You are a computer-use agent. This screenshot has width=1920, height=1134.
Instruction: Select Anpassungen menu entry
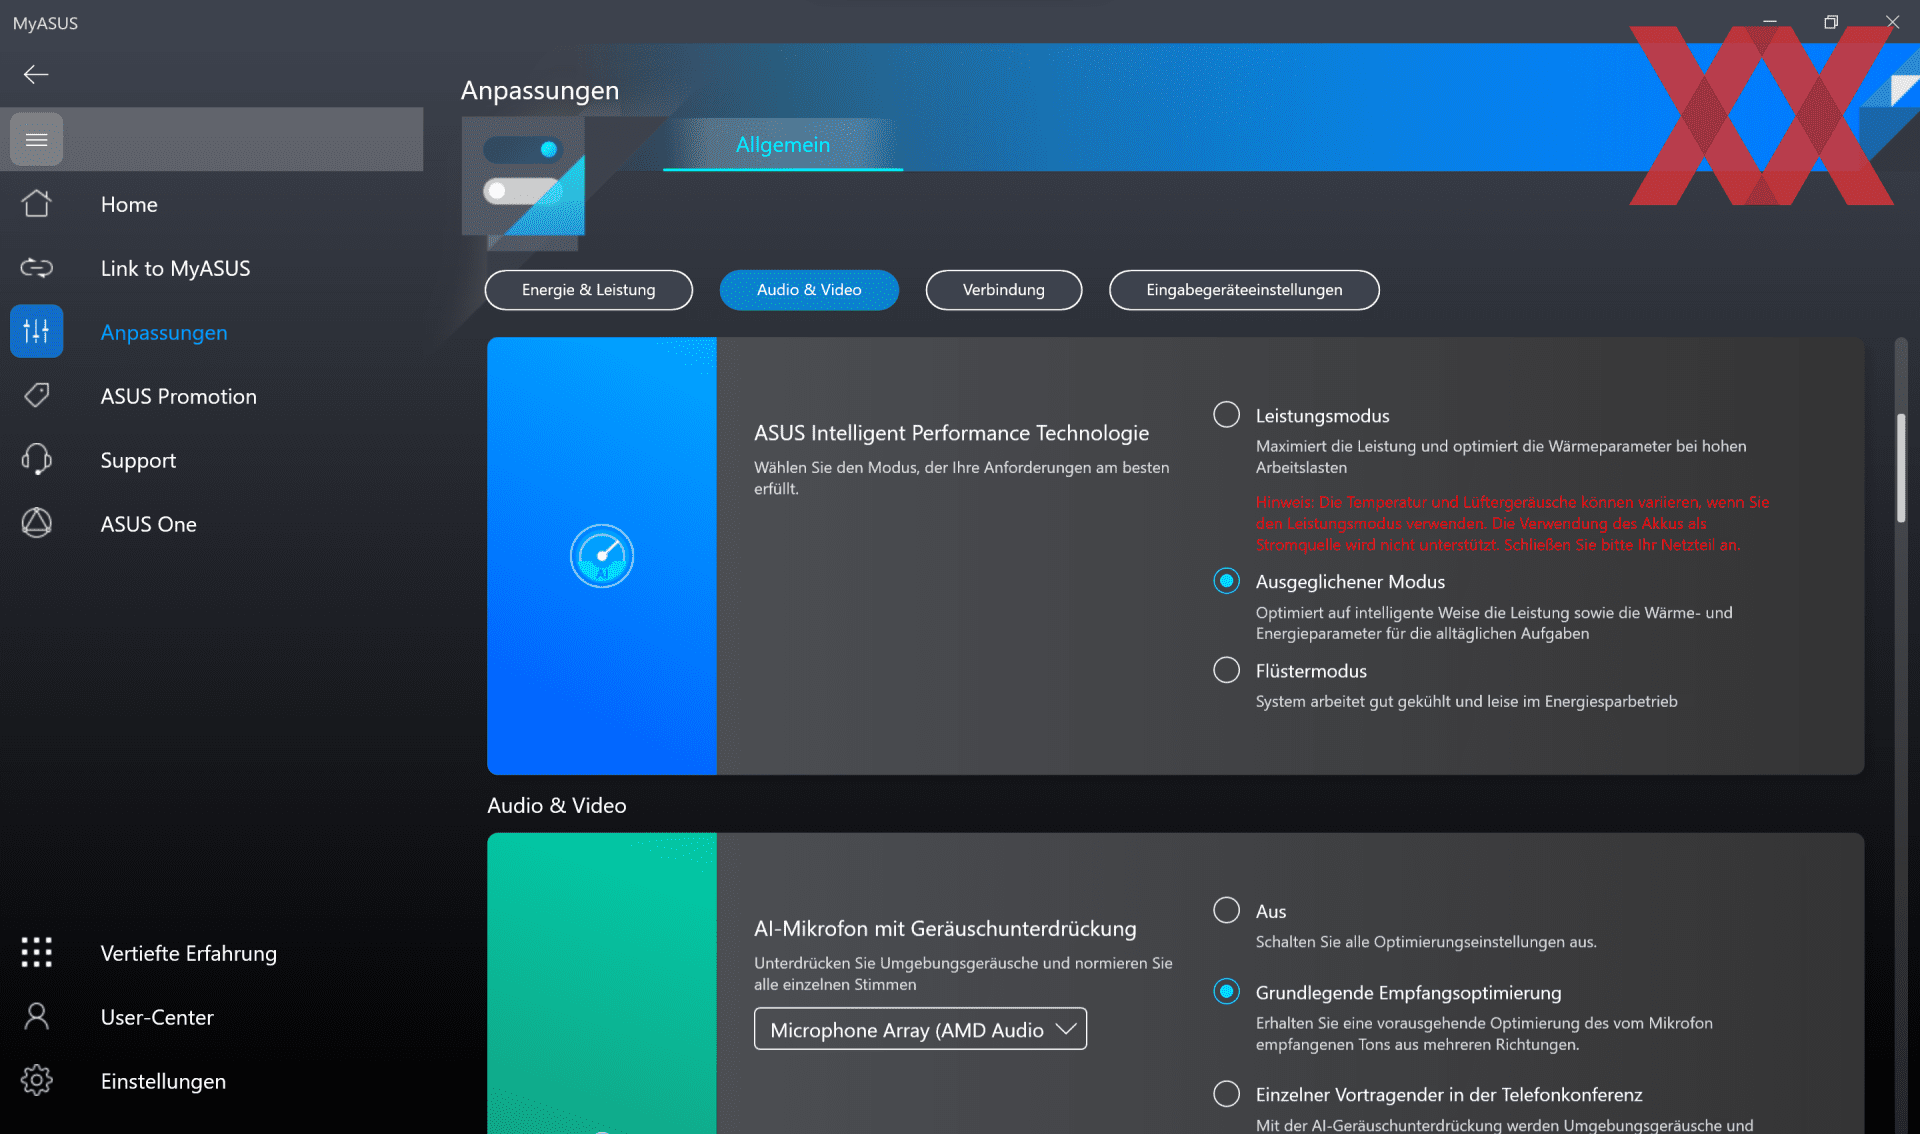pyautogui.click(x=164, y=332)
